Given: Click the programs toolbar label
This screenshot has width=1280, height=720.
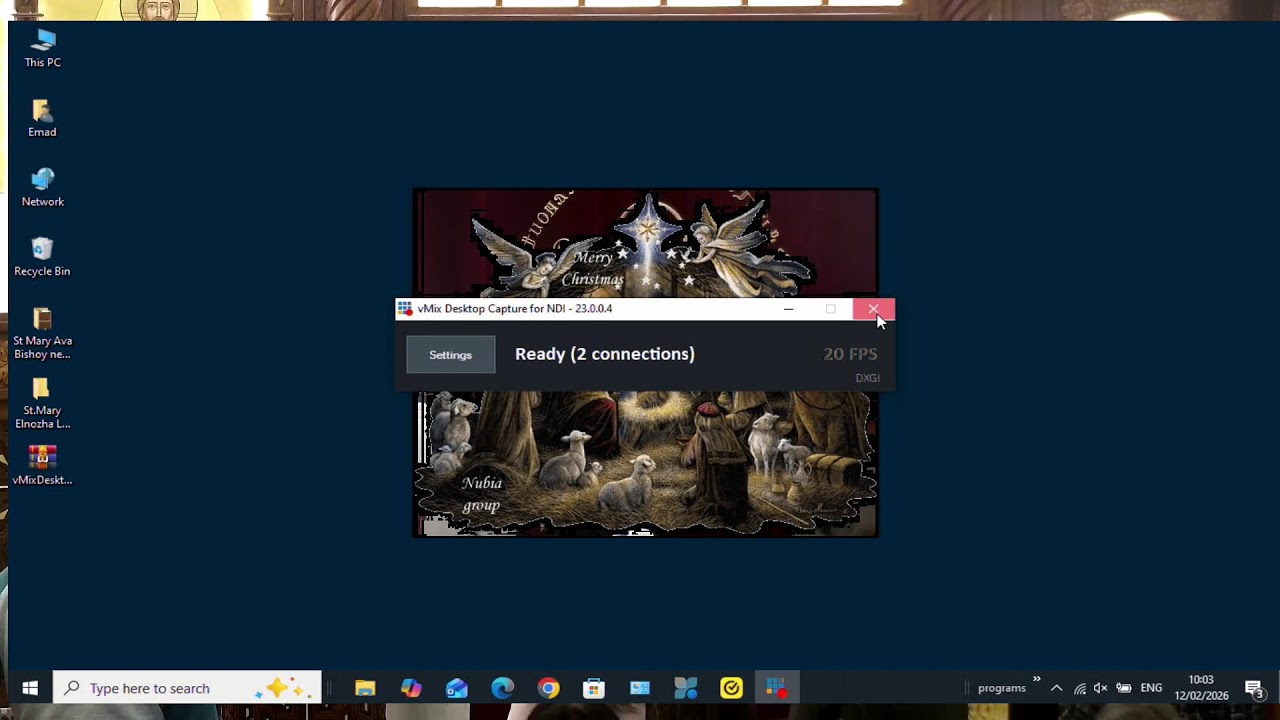Looking at the screenshot, I should 1002,688.
